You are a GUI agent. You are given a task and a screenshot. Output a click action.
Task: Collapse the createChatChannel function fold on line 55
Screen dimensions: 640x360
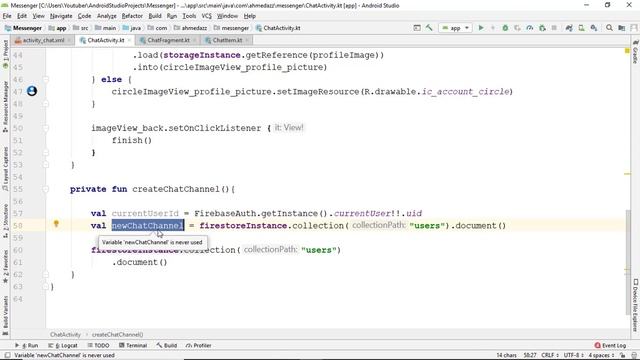[46, 189]
